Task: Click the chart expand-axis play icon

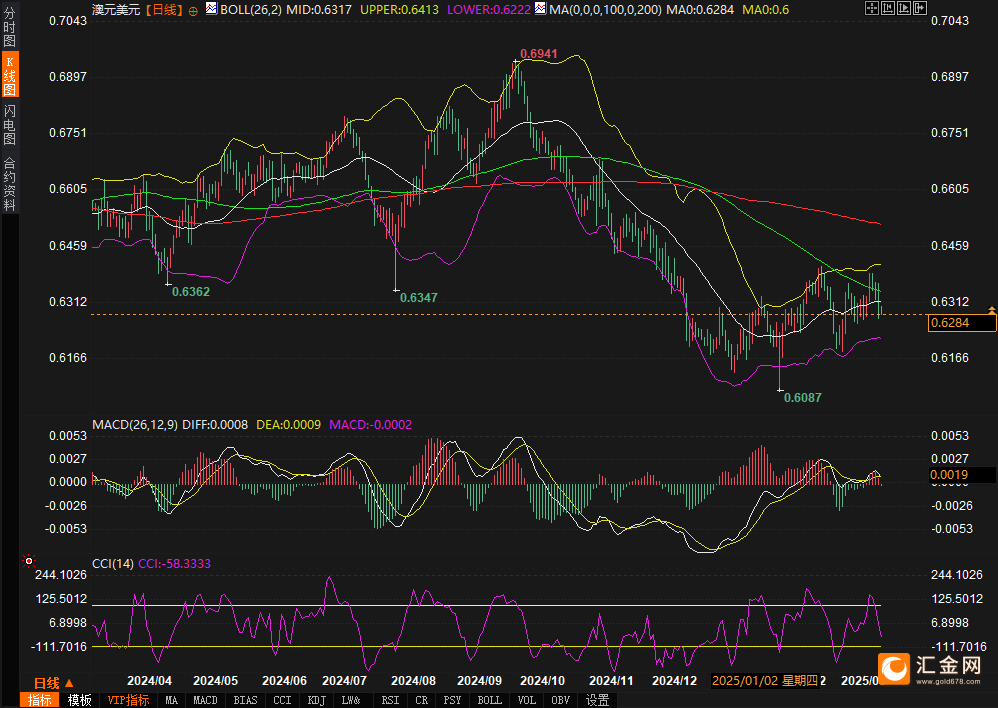Action: (x=904, y=8)
